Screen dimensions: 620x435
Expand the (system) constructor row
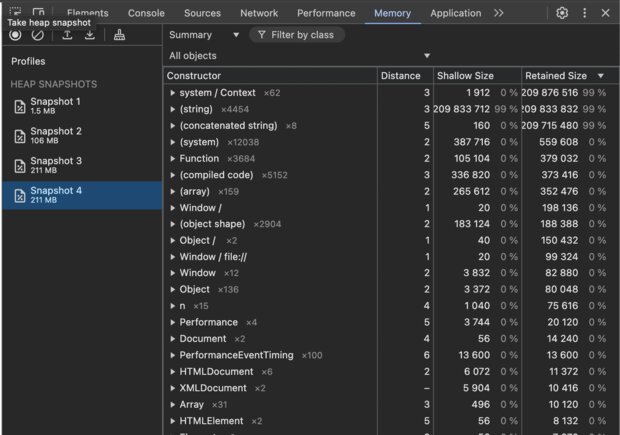172,142
